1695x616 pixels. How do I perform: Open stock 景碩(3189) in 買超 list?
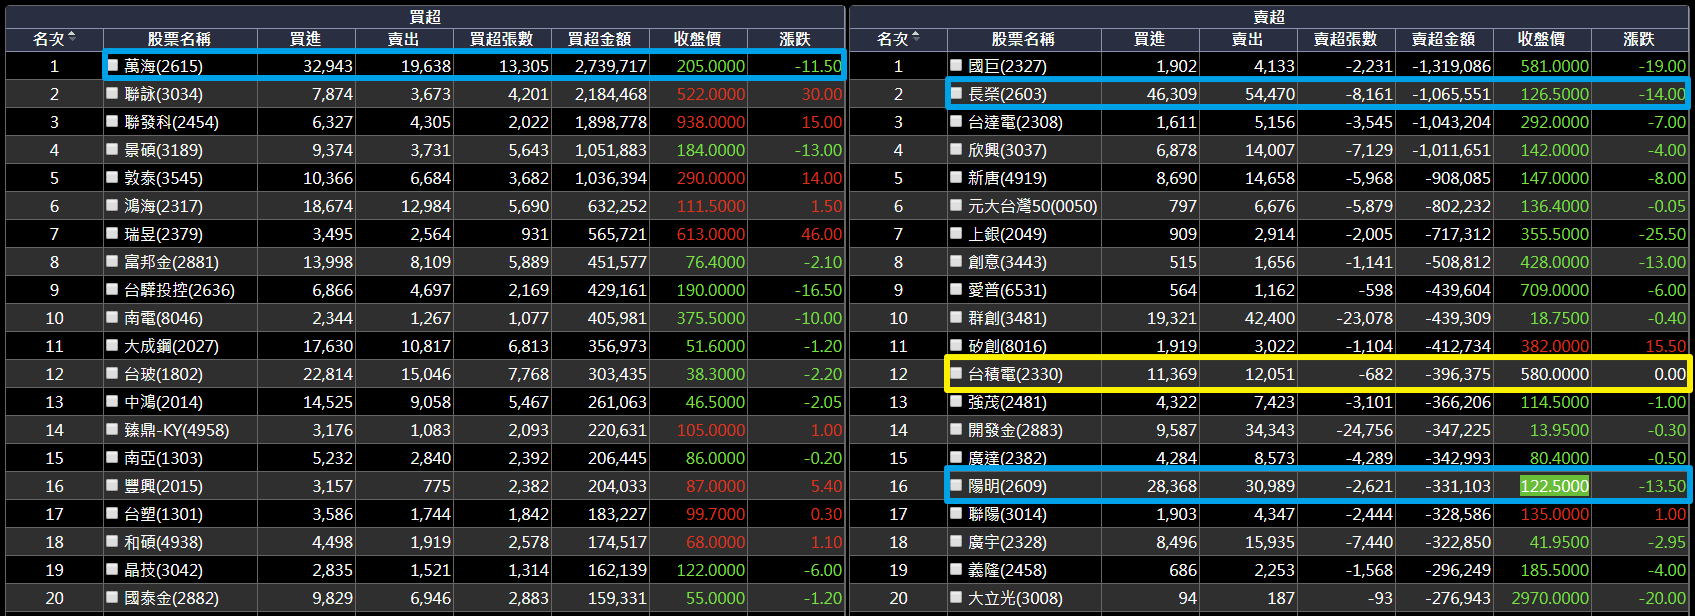[x=163, y=150]
